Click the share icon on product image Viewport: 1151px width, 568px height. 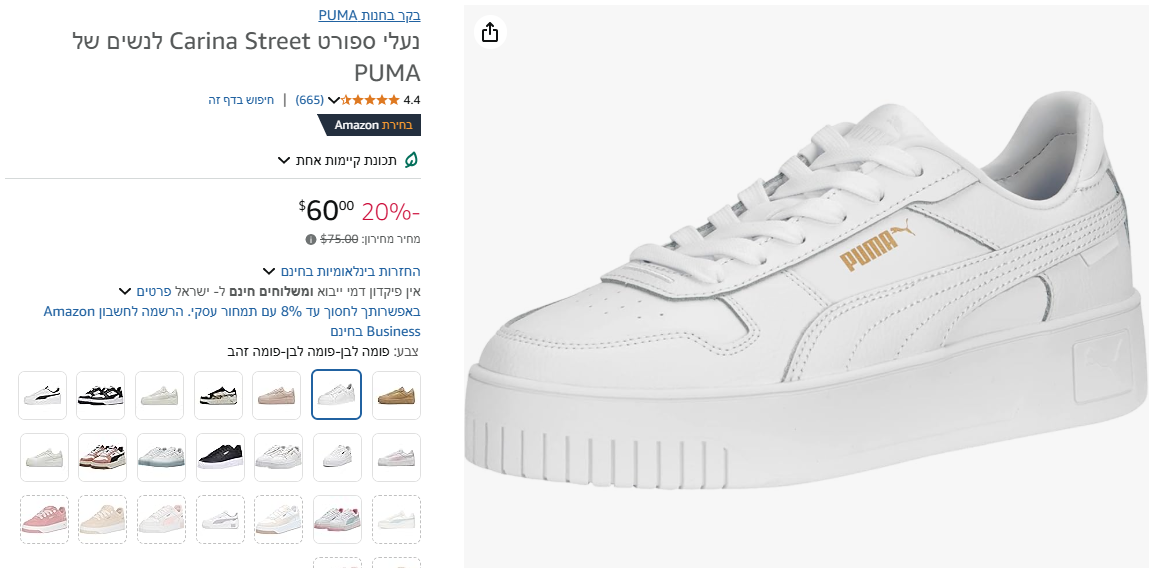pyautogui.click(x=489, y=33)
